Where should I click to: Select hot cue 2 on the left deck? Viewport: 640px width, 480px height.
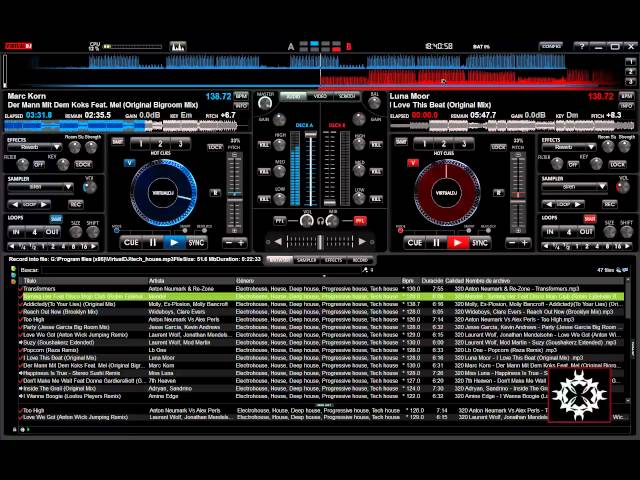point(160,143)
